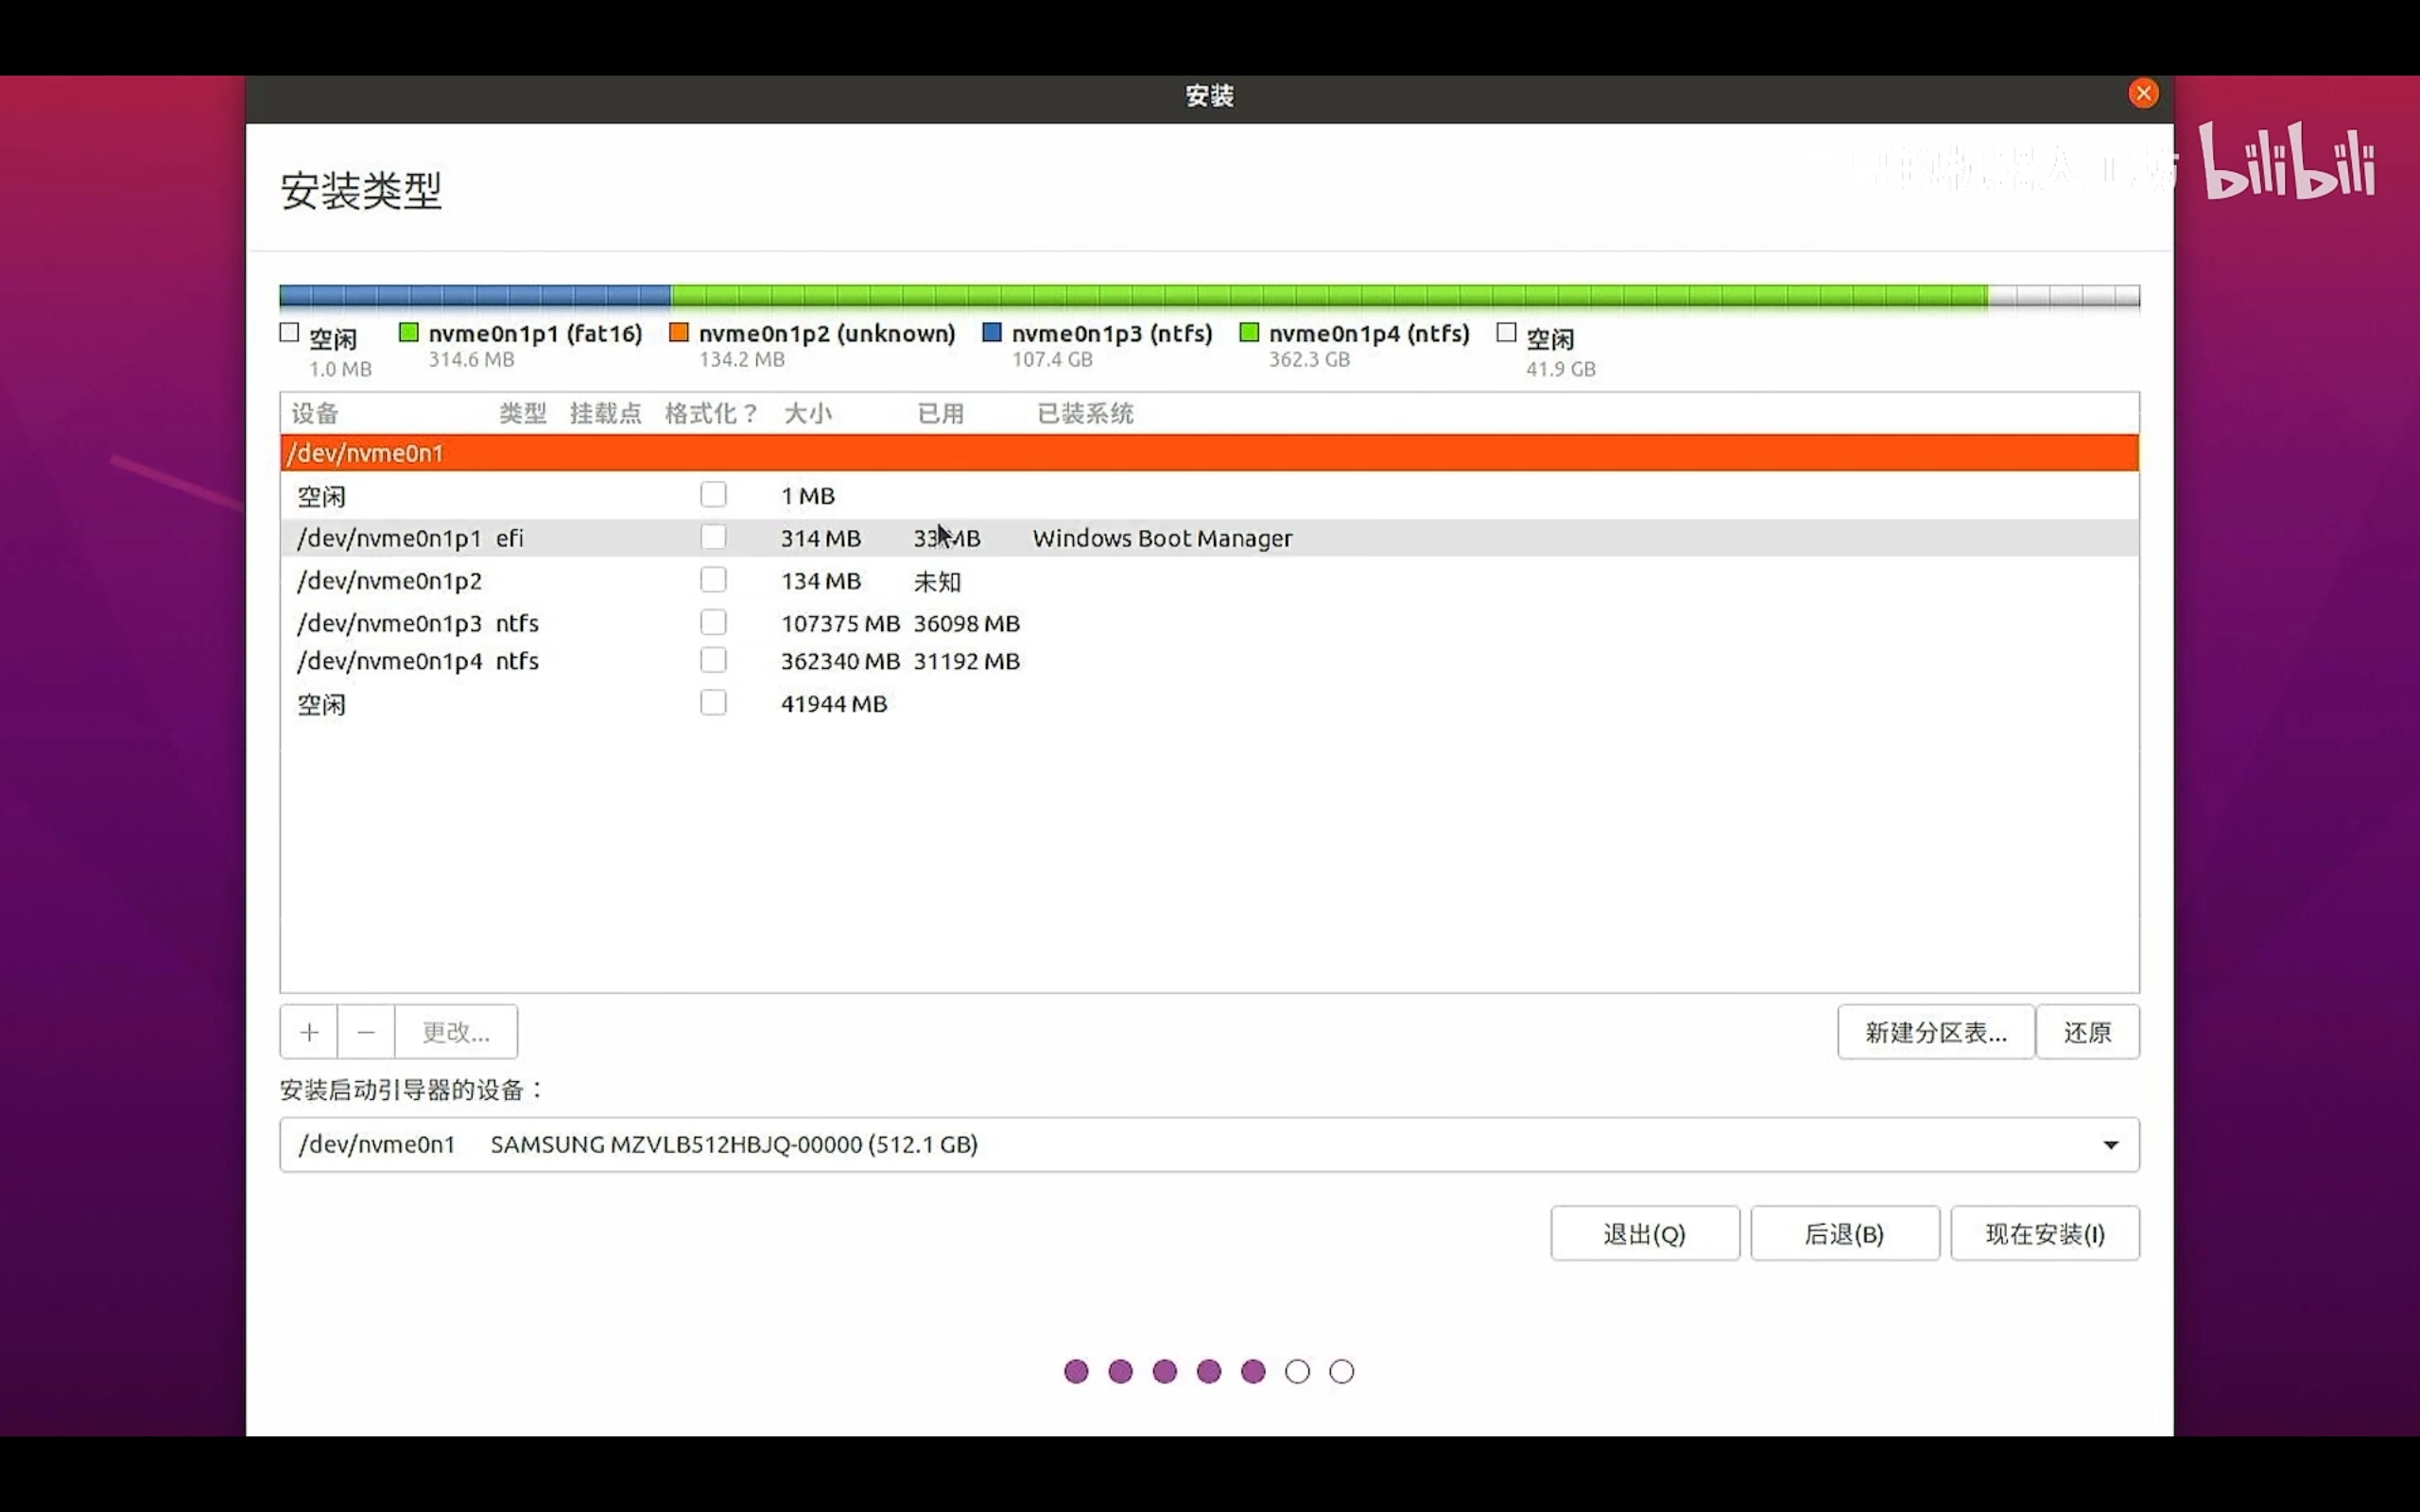This screenshot has width=2420, height=1512.
Task: Select the /dev/nvme0n1p2 row
Action: point(1209,581)
